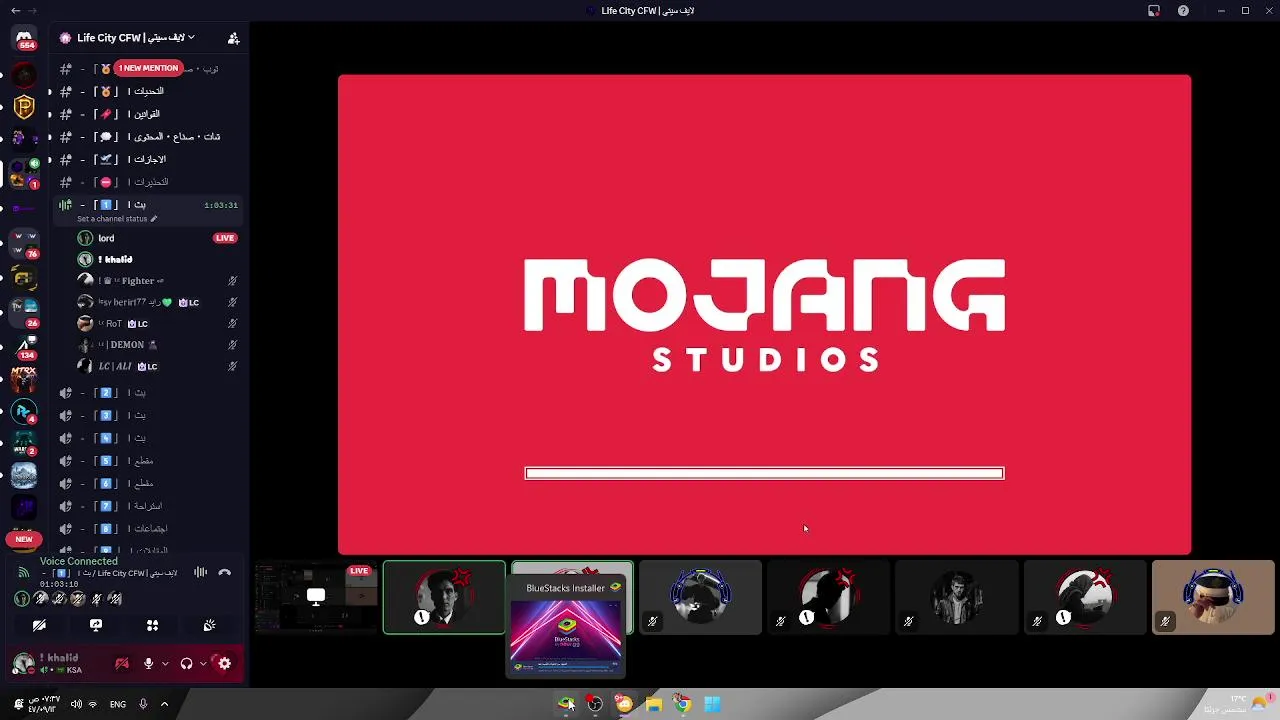
Task: Open the soundboard icon
Action: click(209, 625)
